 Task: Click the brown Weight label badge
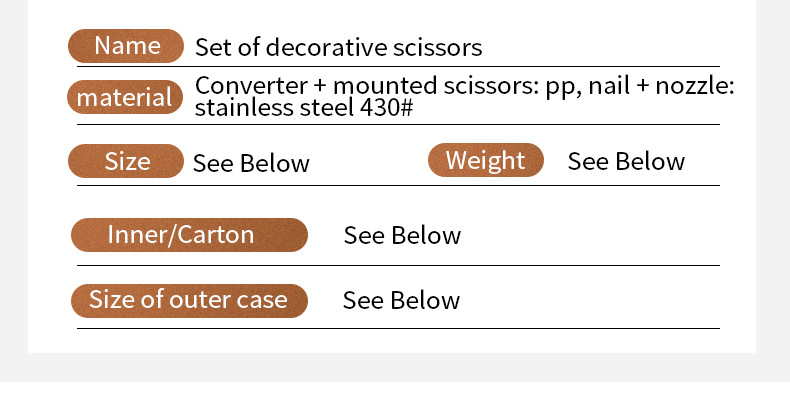click(x=485, y=160)
